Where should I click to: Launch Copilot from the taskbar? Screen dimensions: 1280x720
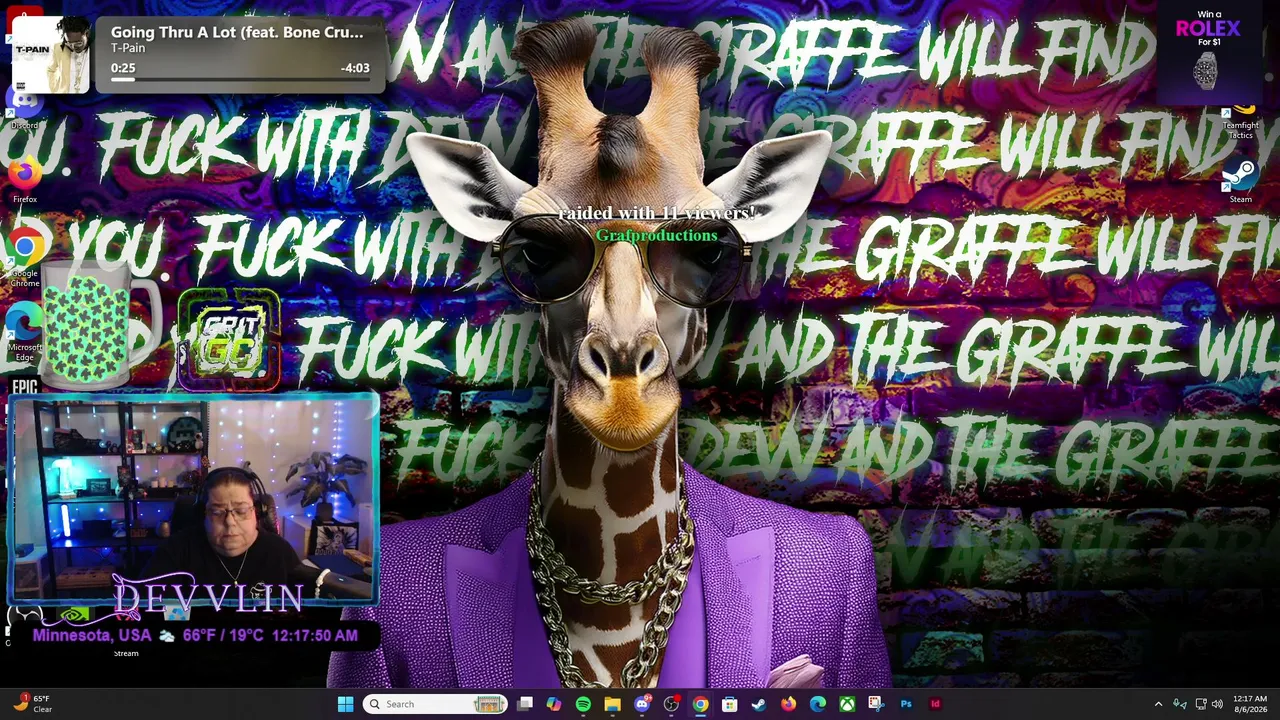[x=554, y=704]
